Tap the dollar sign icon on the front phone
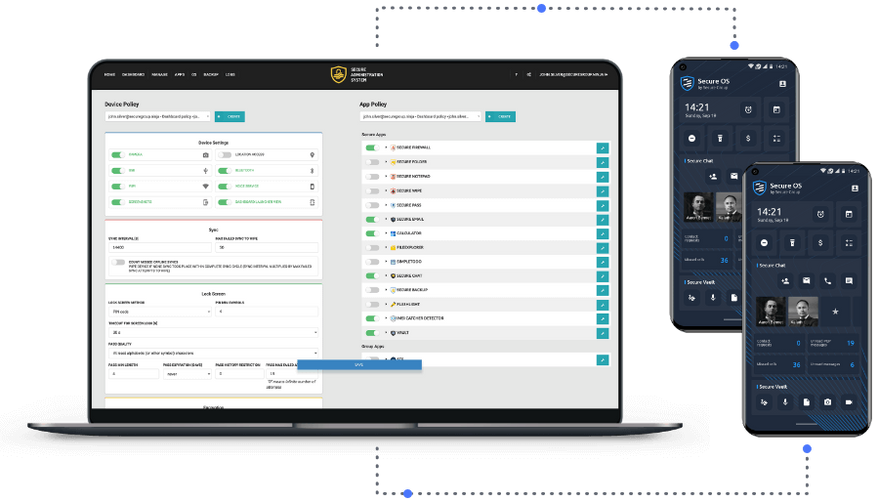Screen dimensions: 878x502 (x=820, y=243)
